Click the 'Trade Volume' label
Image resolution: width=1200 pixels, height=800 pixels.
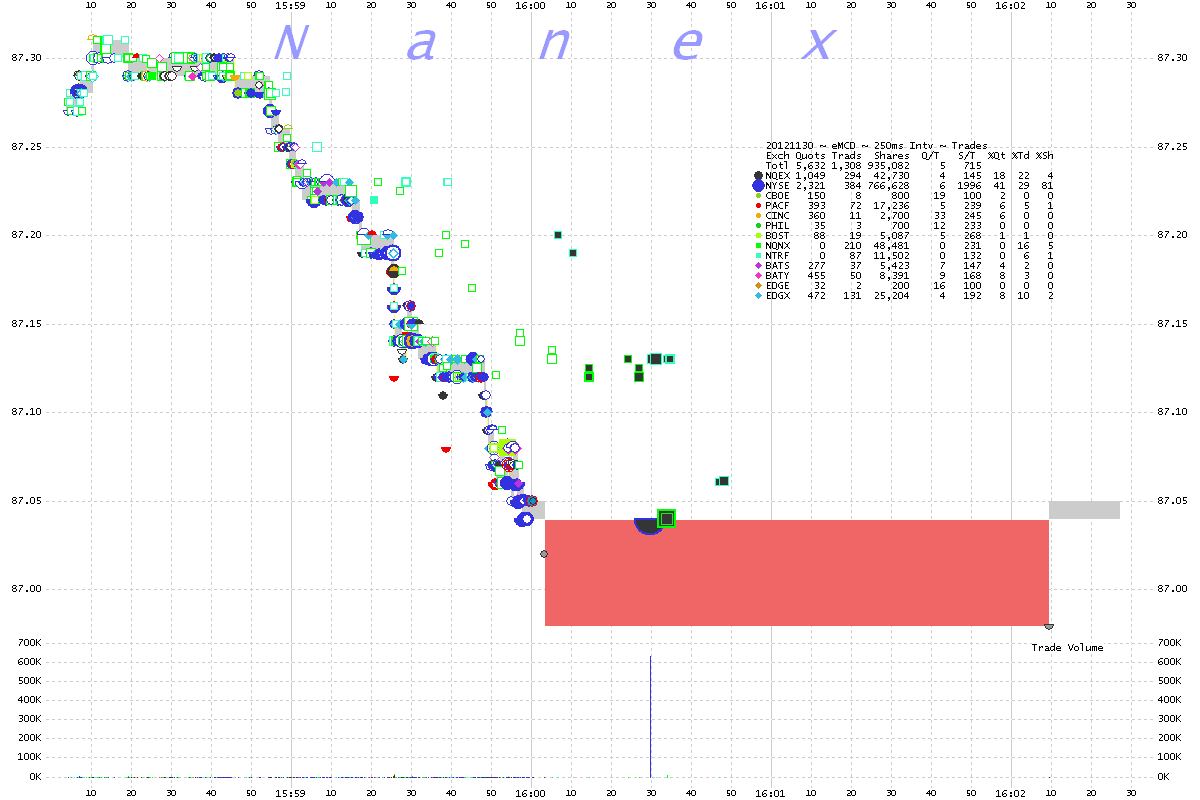[x=1067, y=648]
